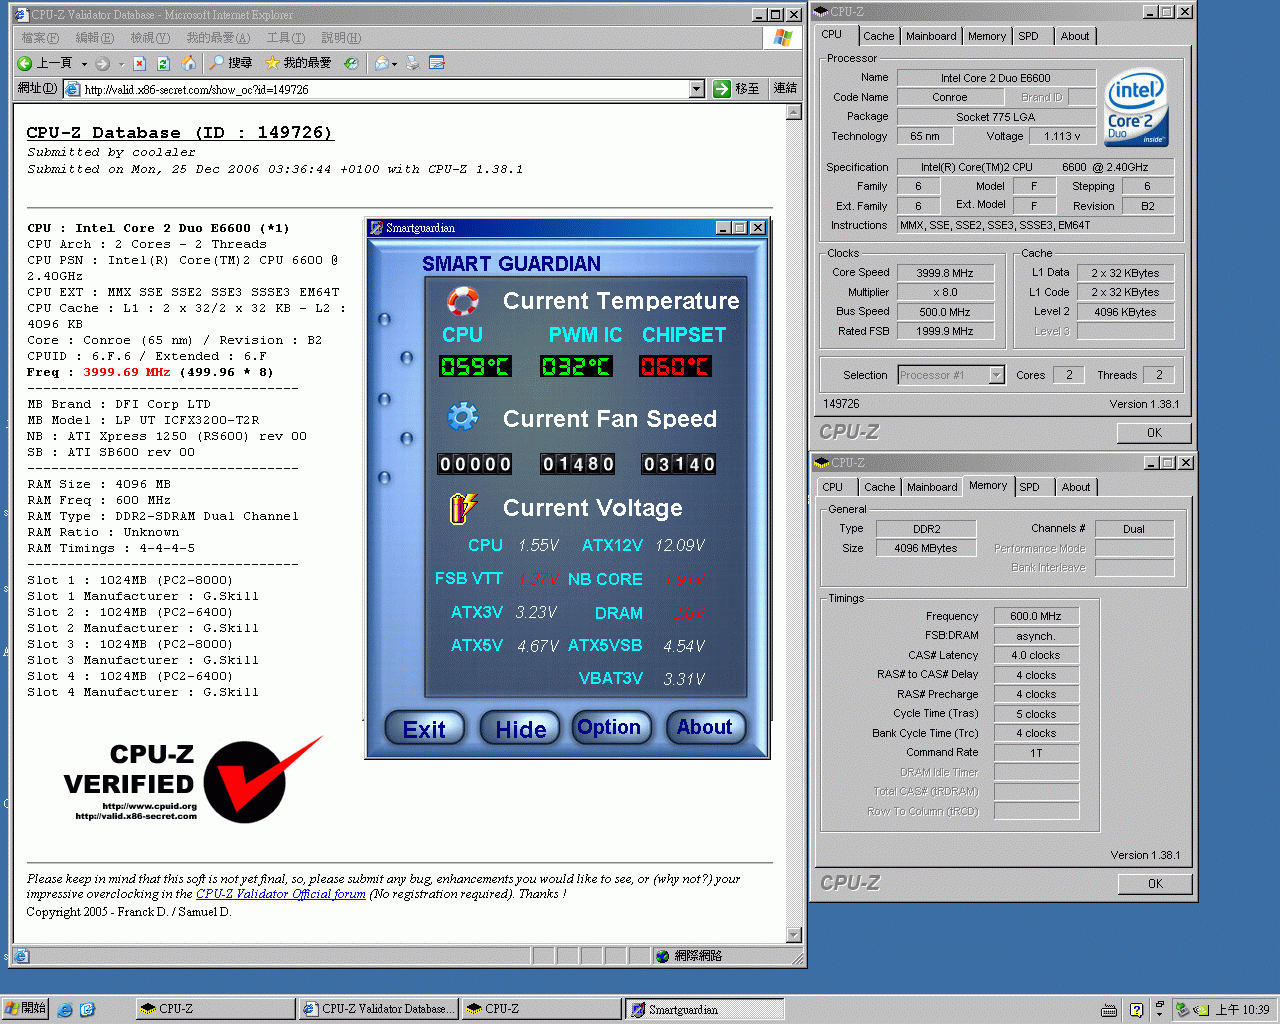Image resolution: width=1280 pixels, height=1024 pixels.
Task: Switch to Mainboard tab in lower CPU-Z window
Action: tap(932, 487)
